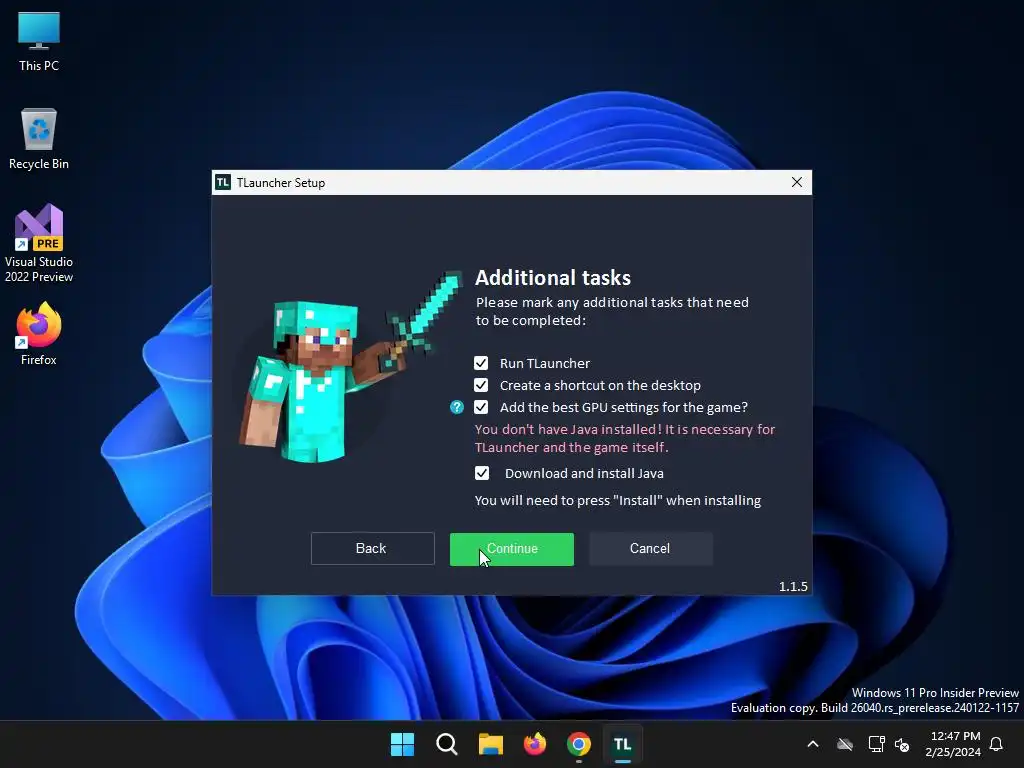Open the Recycle Bin desktop icon

39,139
